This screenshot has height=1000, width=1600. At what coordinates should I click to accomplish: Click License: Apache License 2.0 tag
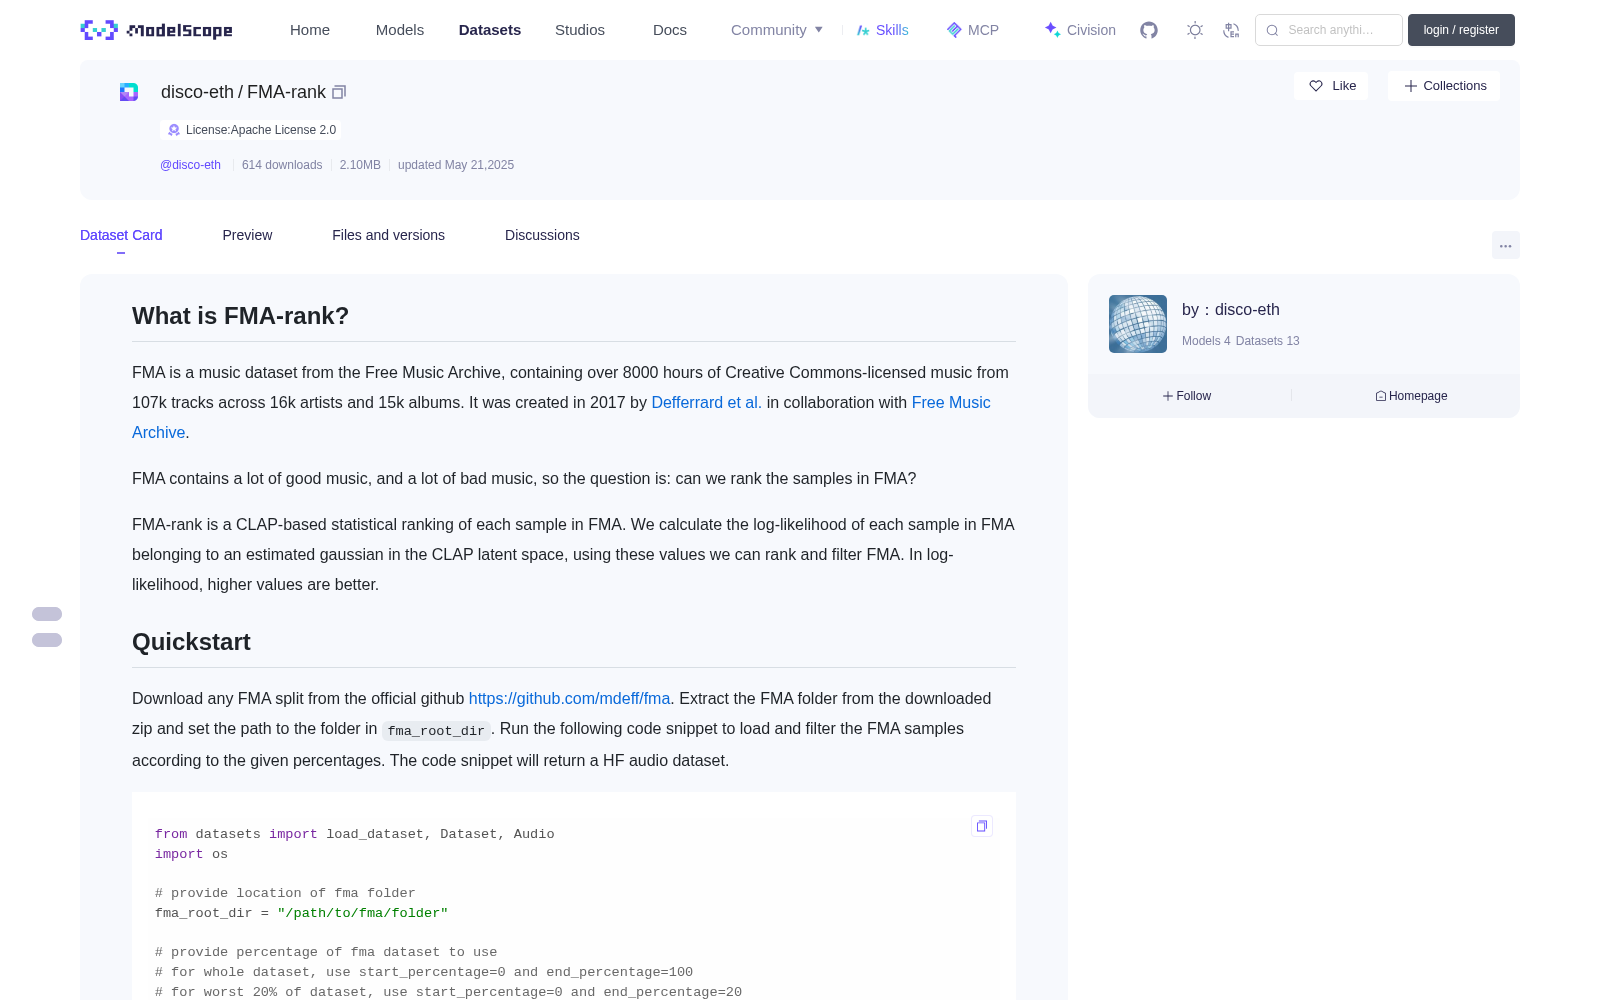[251, 130]
